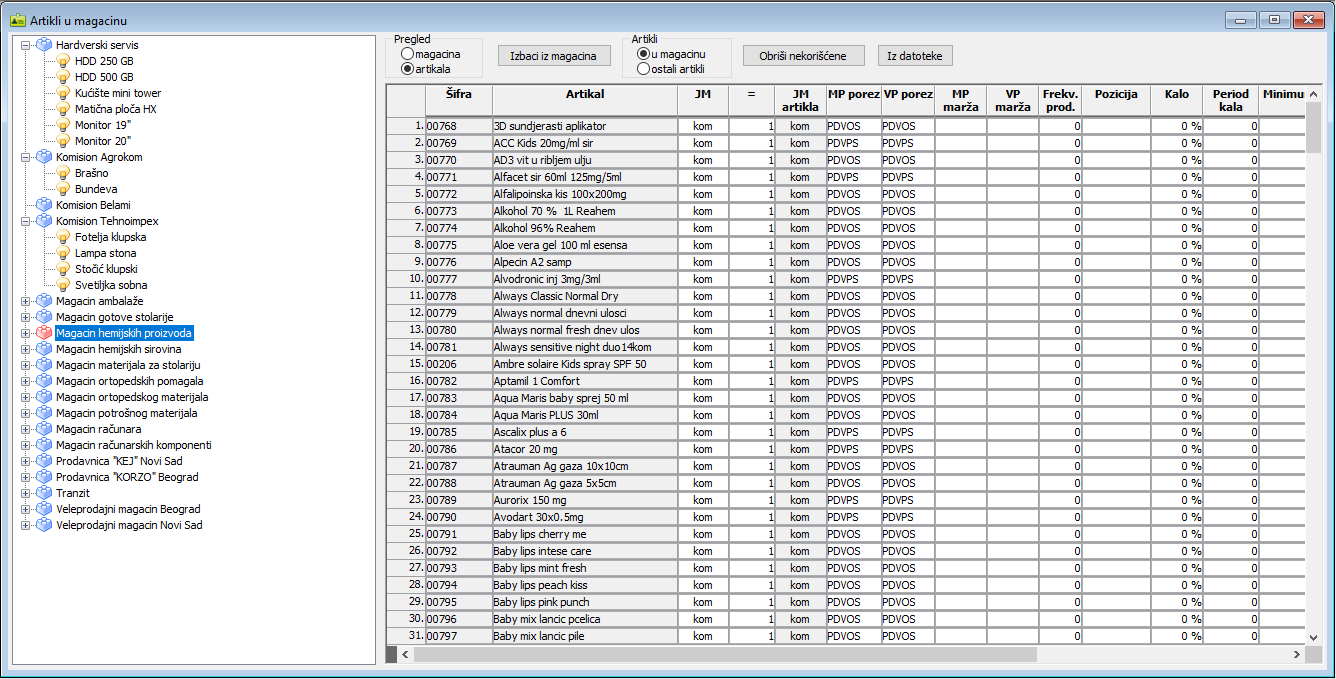Image resolution: width=1336 pixels, height=679 pixels.
Task: Select the Pregled artikala radio button
Action: coord(407,69)
